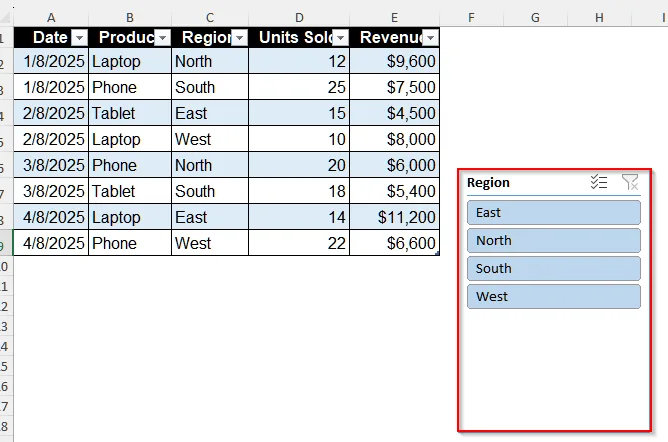Click Tablet in the $4,500 row
The image size is (668, 442).
coord(130,113)
